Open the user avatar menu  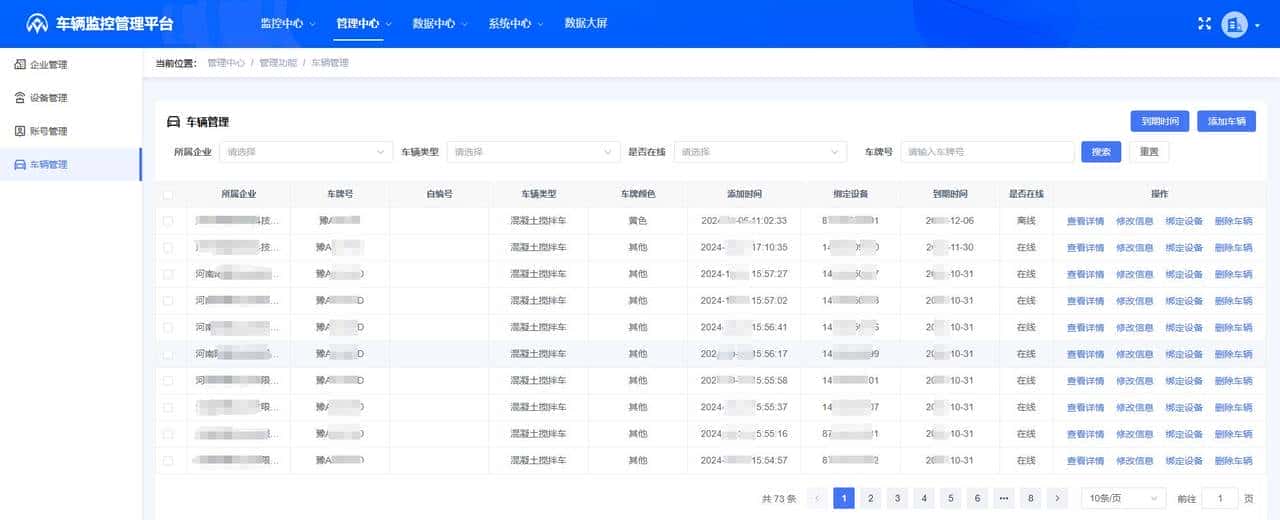tap(1234, 24)
